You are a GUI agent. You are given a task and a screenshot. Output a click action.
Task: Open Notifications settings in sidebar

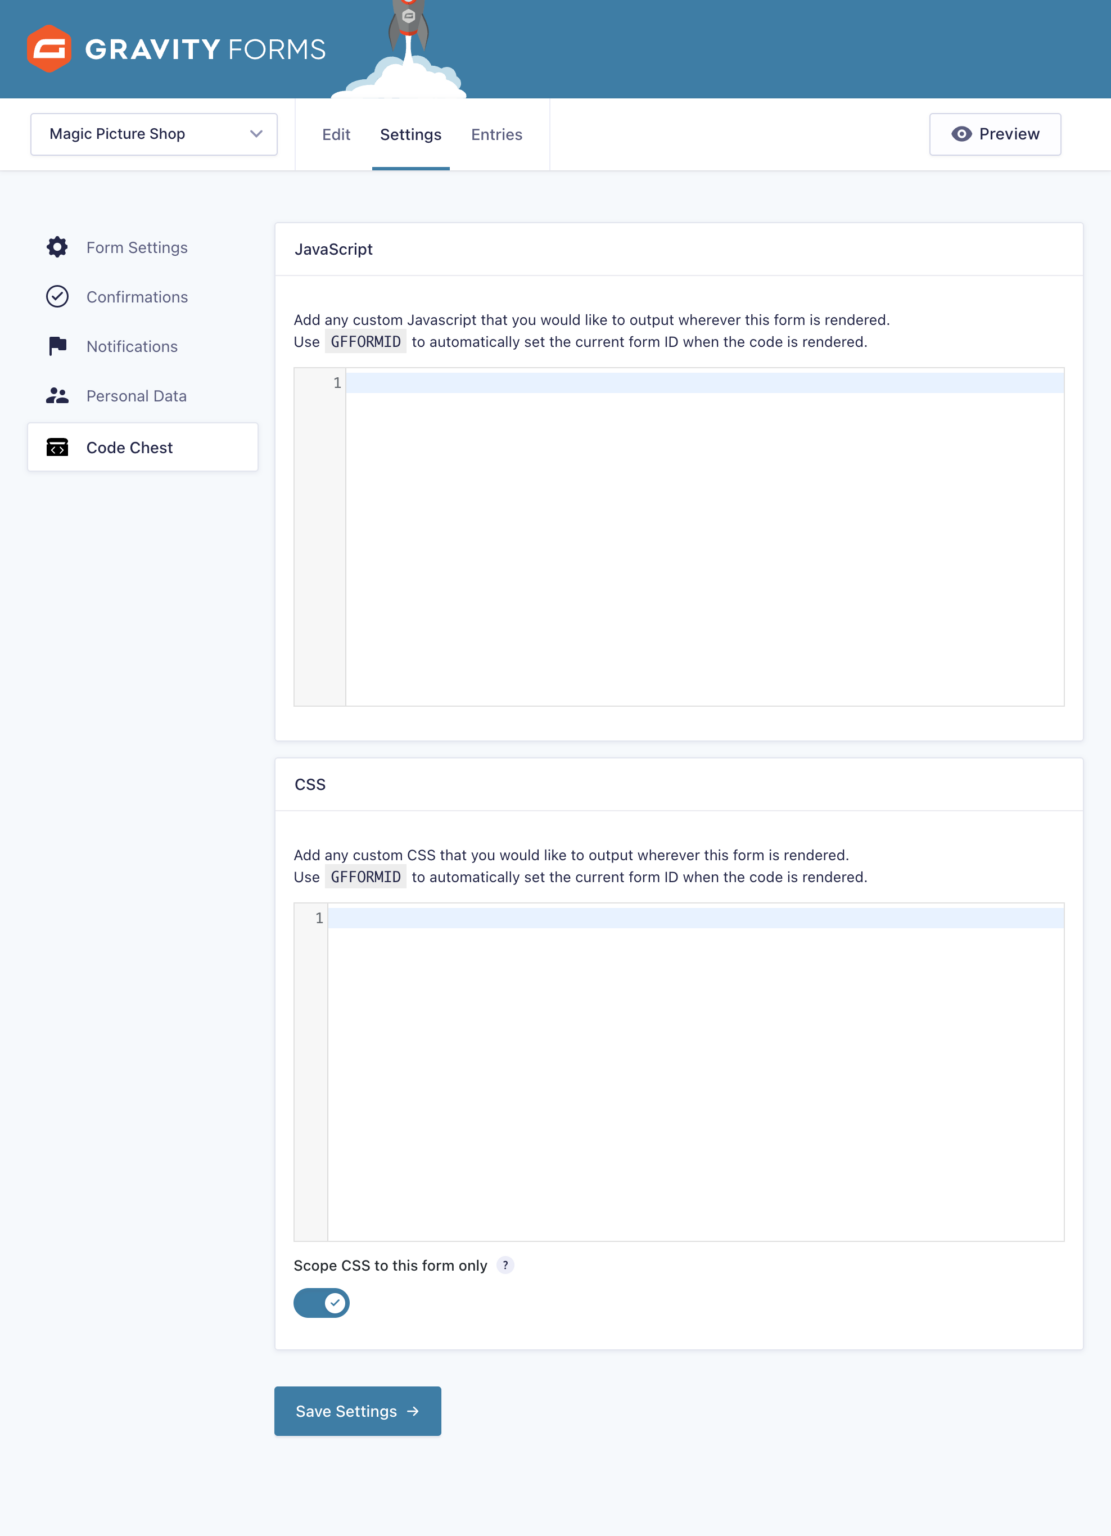click(x=132, y=346)
